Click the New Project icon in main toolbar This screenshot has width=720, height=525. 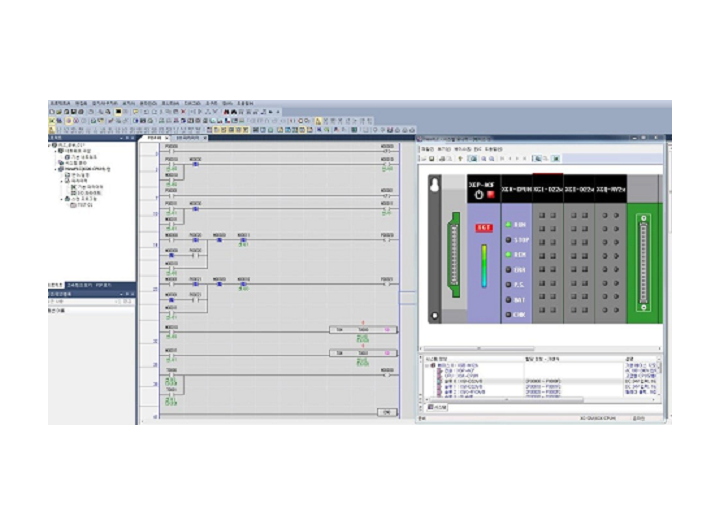[53, 112]
